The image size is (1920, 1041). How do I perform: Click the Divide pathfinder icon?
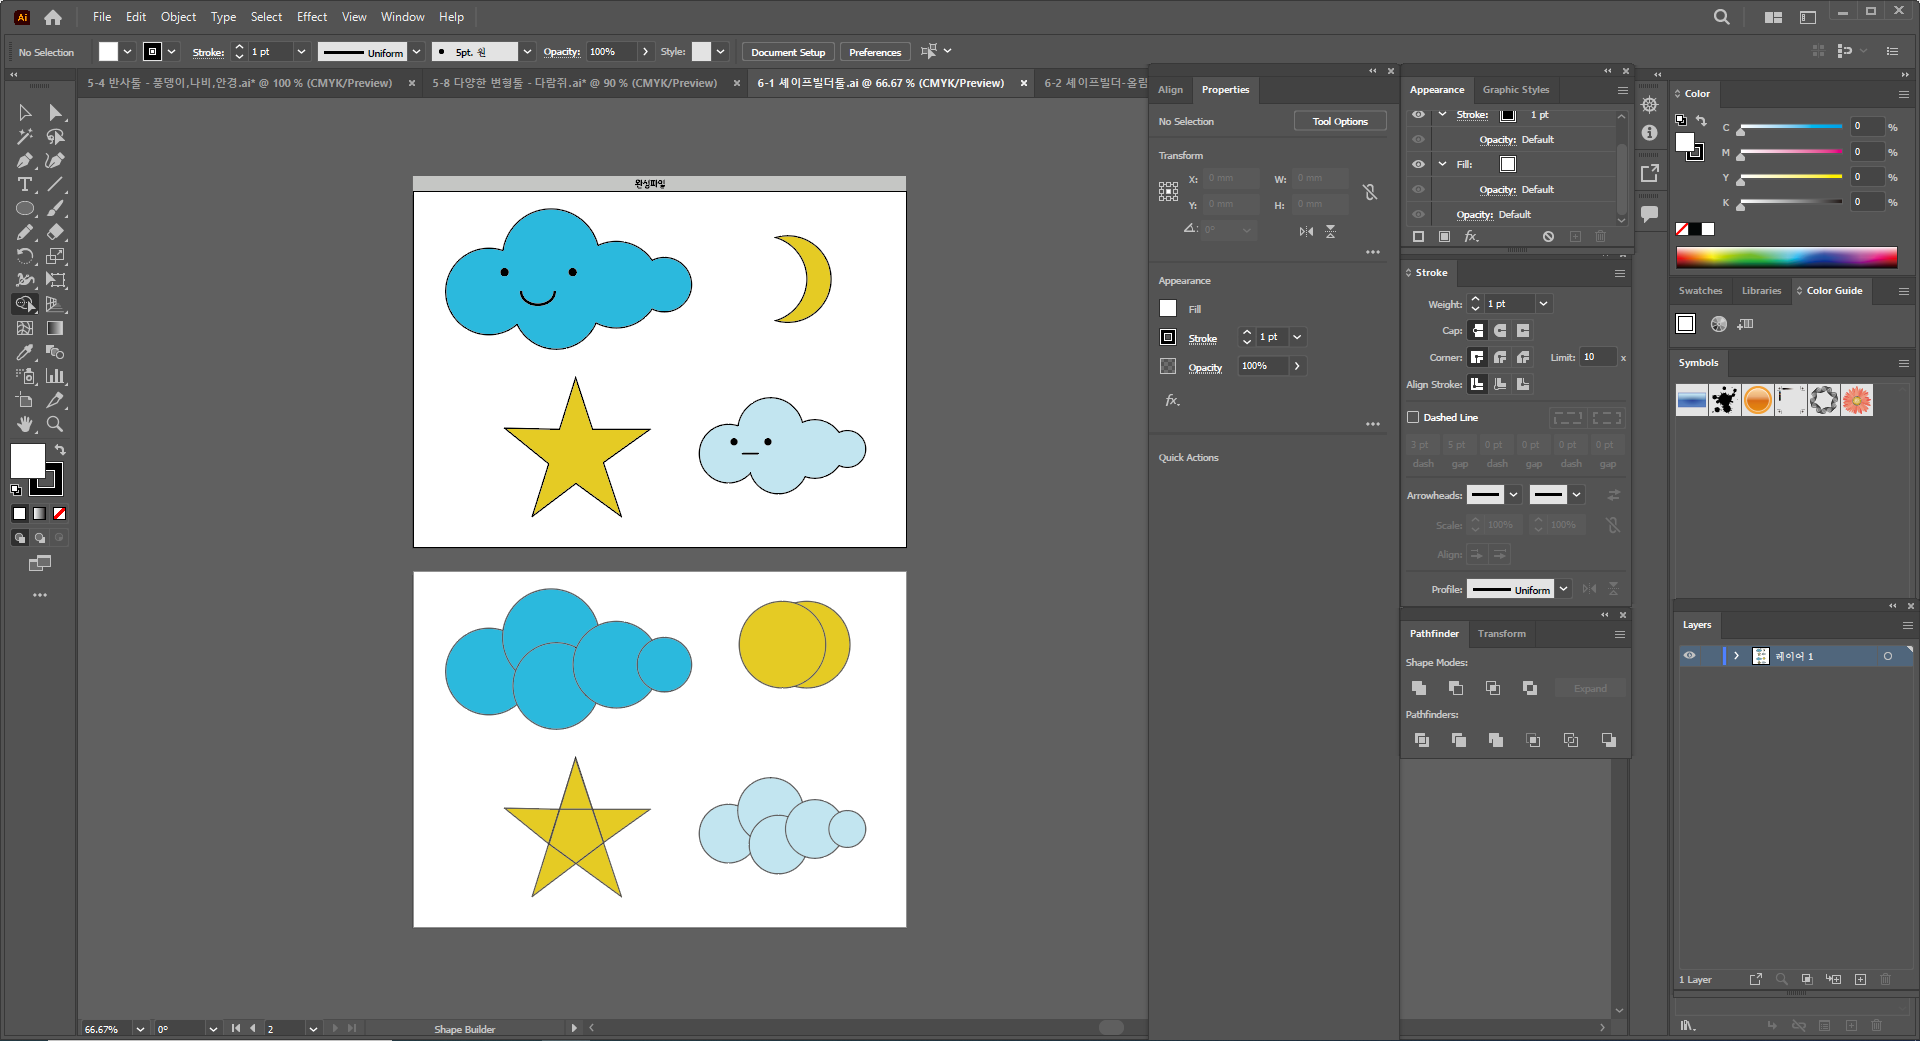[1422, 740]
